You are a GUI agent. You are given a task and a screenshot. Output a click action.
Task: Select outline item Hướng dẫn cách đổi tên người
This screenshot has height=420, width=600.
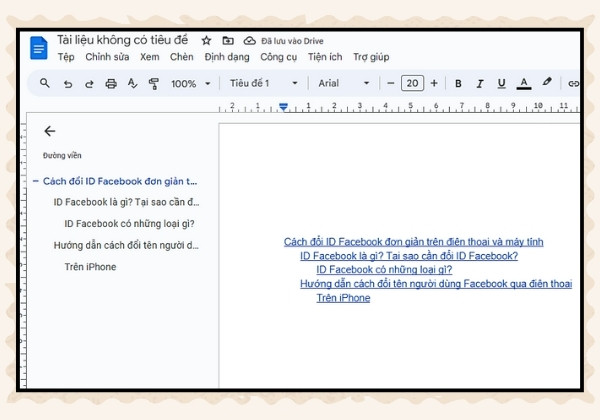126,245
